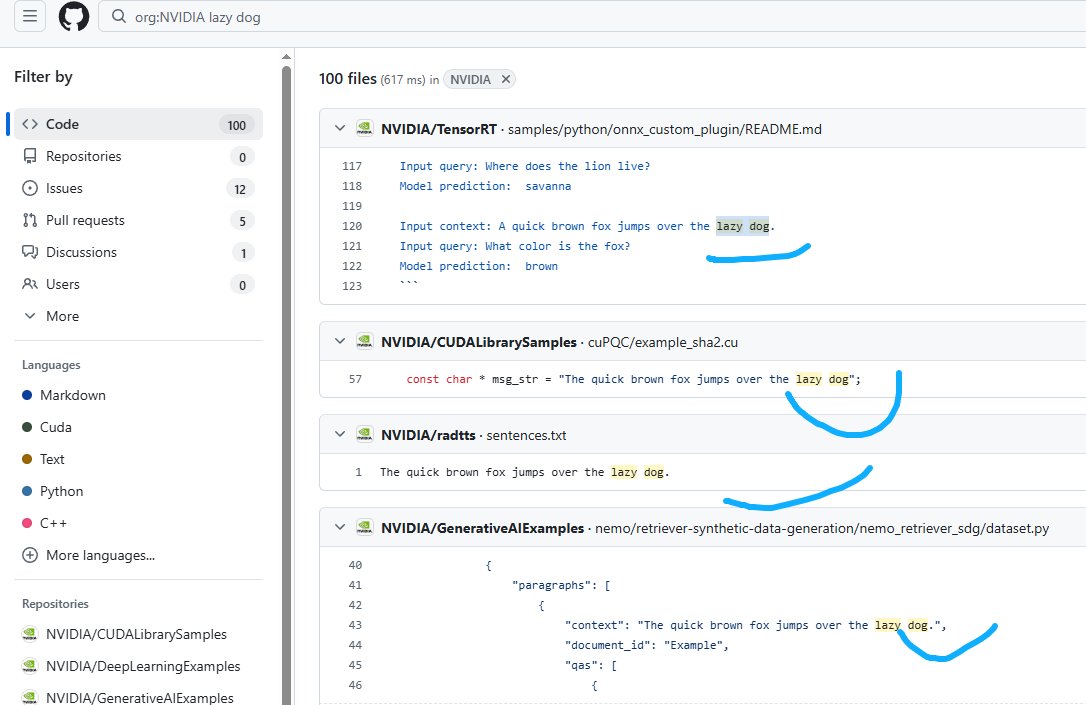Click the Issues count badge 12
The height and width of the screenshot is (705, 1086).
click(x=240, y=189)
